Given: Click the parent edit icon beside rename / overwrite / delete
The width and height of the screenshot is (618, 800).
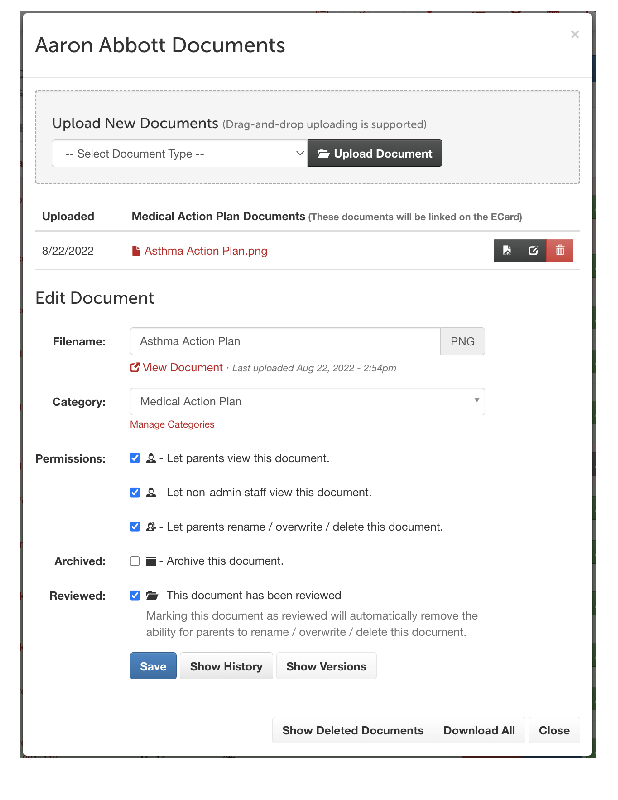Looking at the screenshot, I should coord(151,527).
